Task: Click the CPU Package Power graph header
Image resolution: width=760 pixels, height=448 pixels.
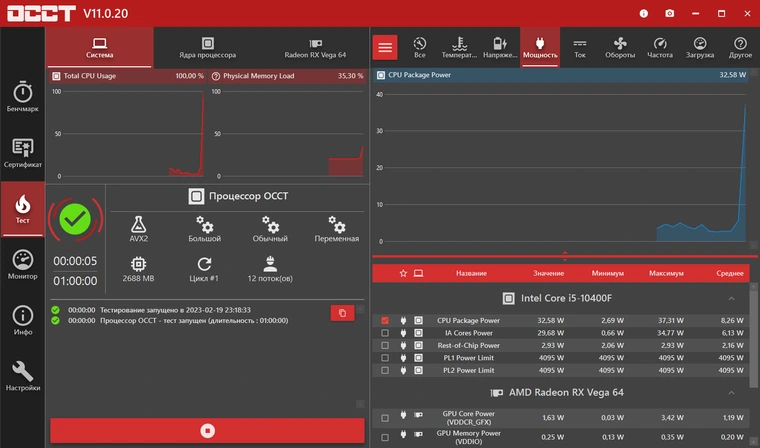Action: pos(562,75)
